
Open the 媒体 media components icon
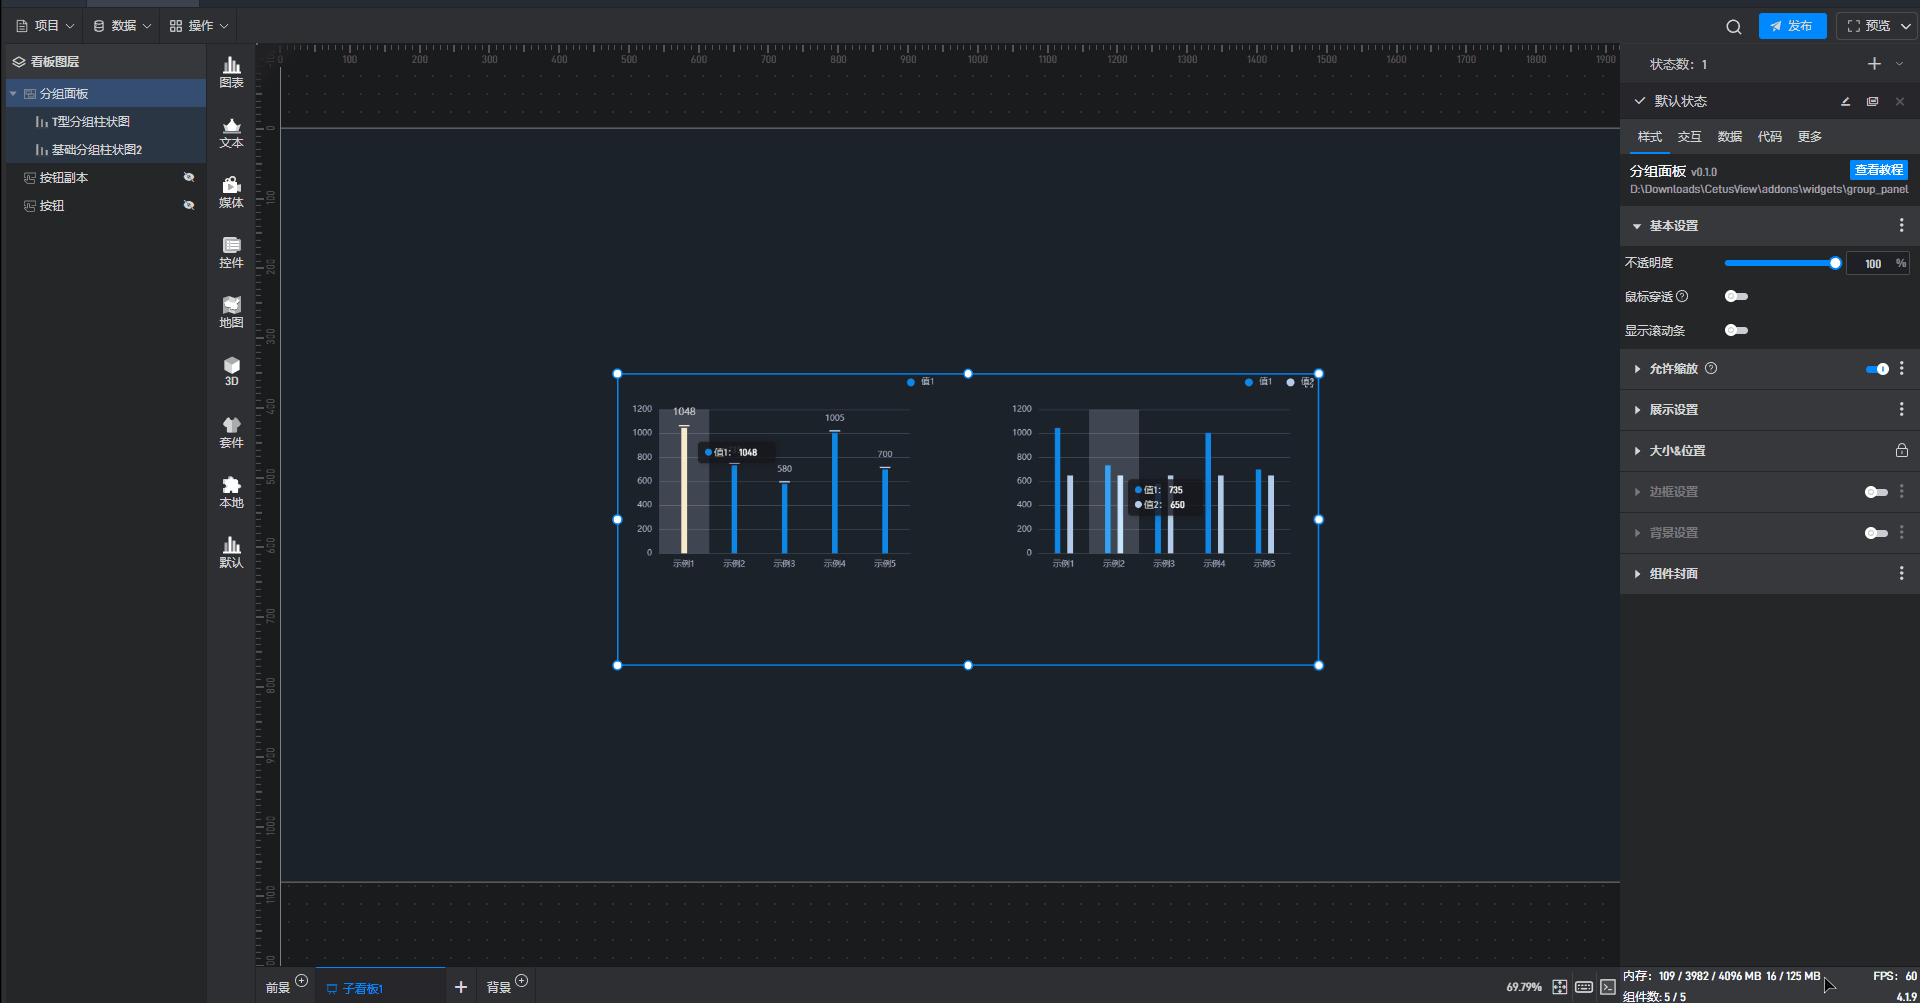pyautogui.click(x=231, y=192)
